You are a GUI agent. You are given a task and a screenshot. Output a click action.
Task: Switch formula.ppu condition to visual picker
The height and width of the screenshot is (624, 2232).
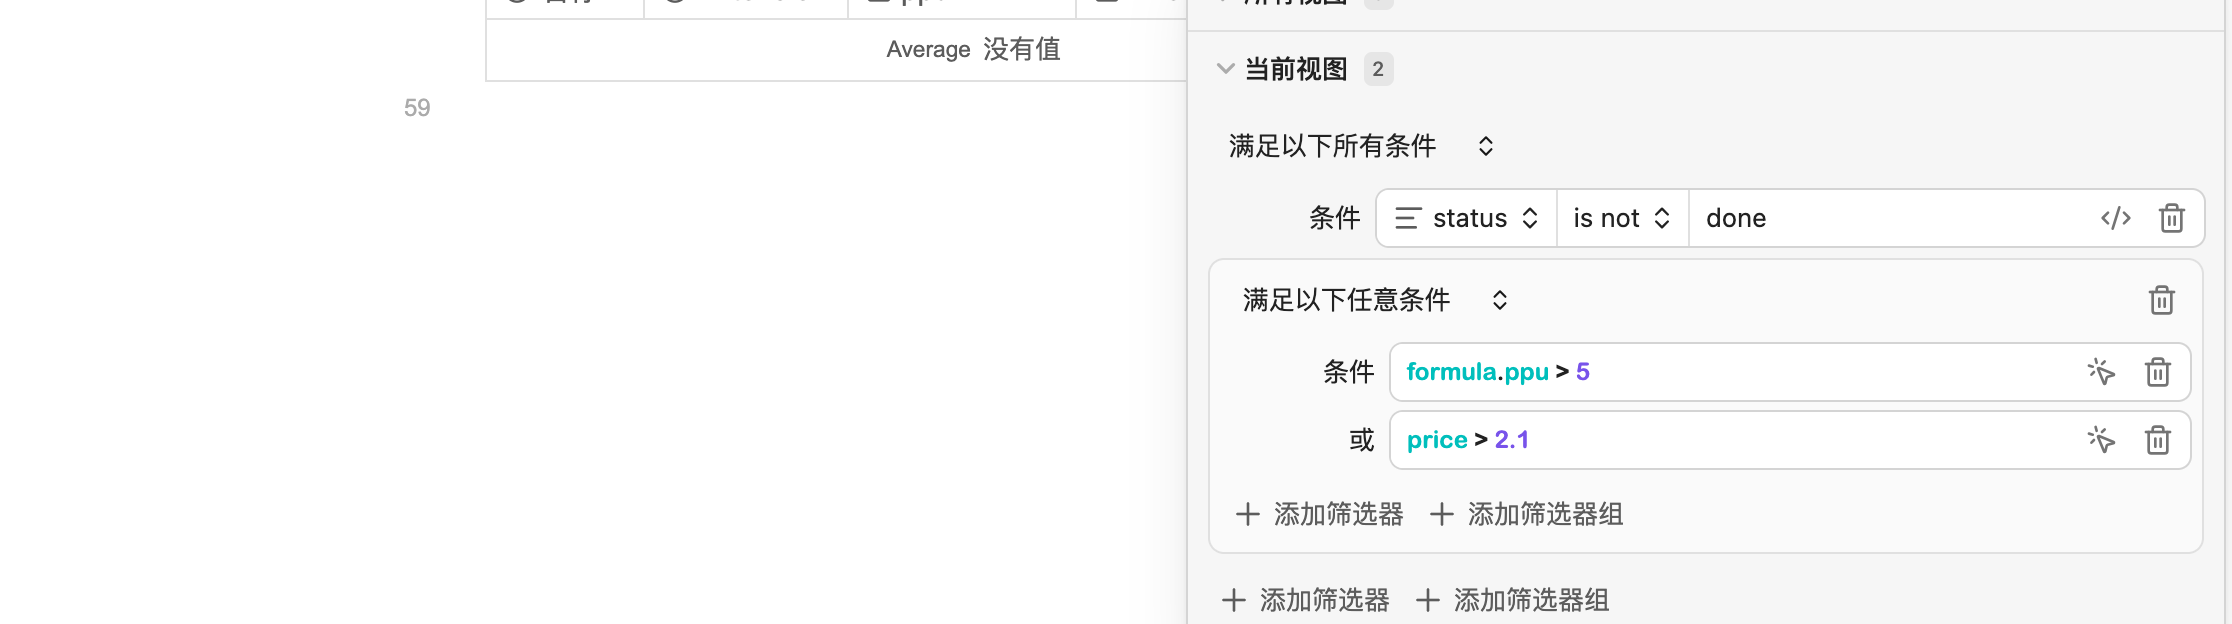point(2101,372)
